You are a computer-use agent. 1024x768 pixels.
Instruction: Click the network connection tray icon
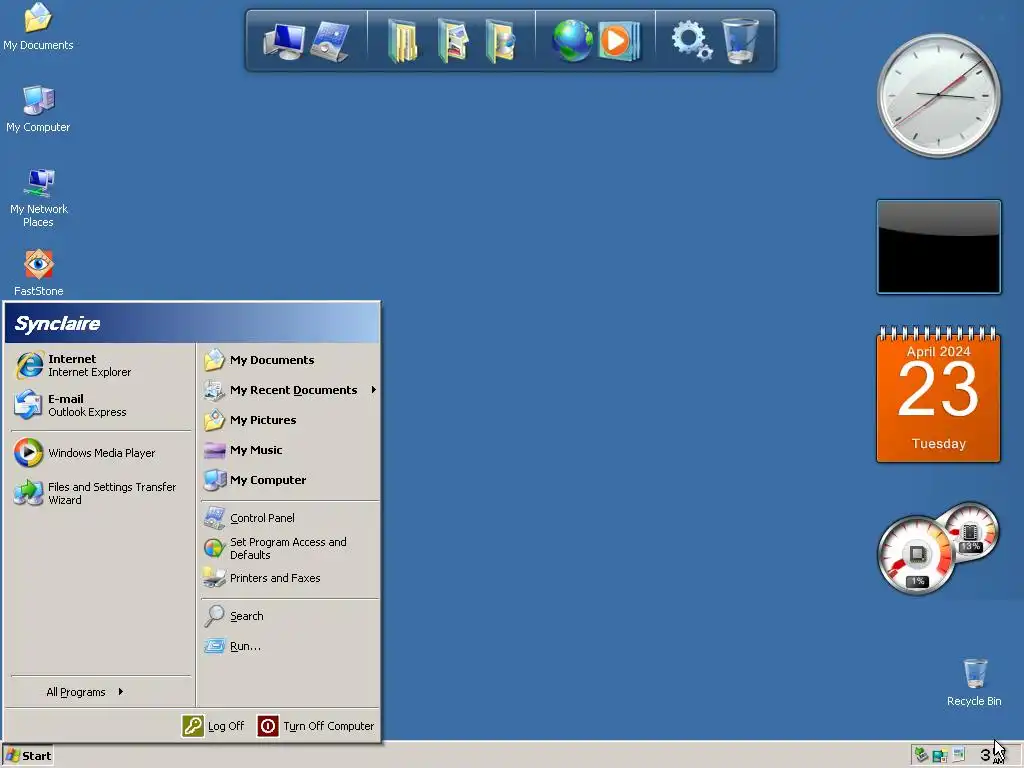tap(940, 756)
